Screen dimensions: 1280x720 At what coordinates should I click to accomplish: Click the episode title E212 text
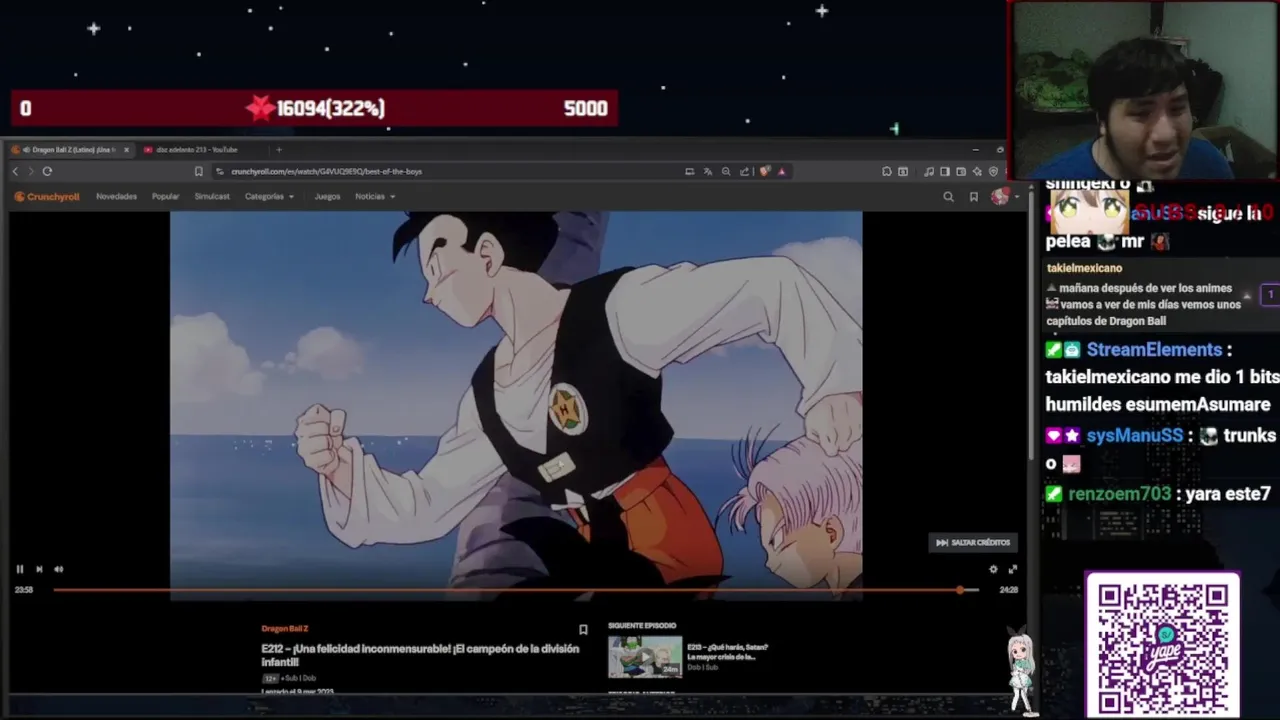coord(420,655)
